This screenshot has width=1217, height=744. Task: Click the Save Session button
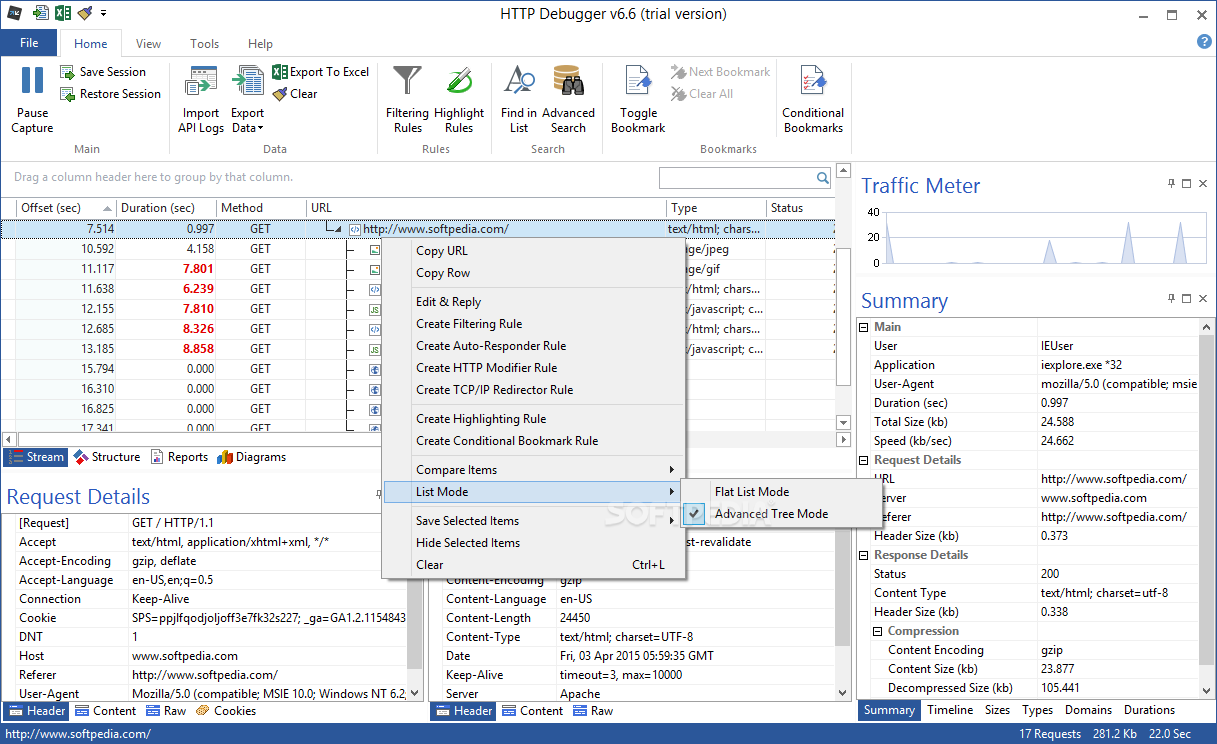(103, 72)
